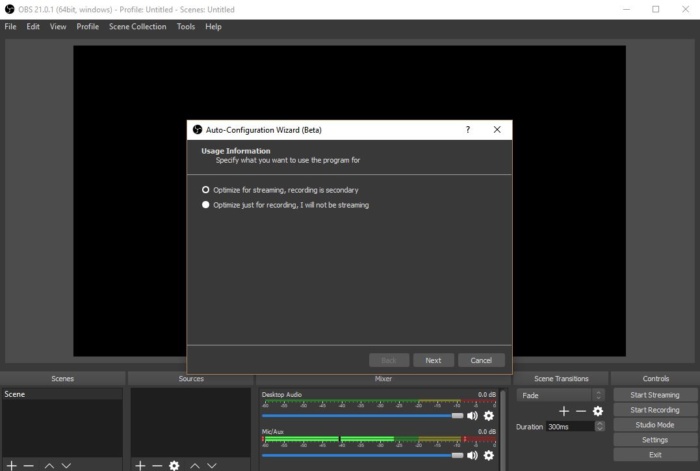Click the Mixer panel scrollbar
This screenshot has width=700, height=471.
tap(503, 429)
